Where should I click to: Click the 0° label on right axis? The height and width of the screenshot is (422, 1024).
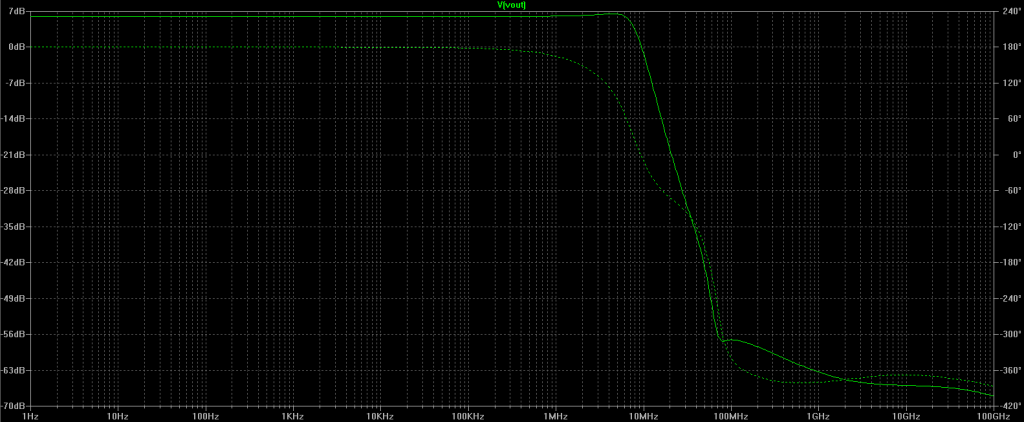[x=1004, y=155]
